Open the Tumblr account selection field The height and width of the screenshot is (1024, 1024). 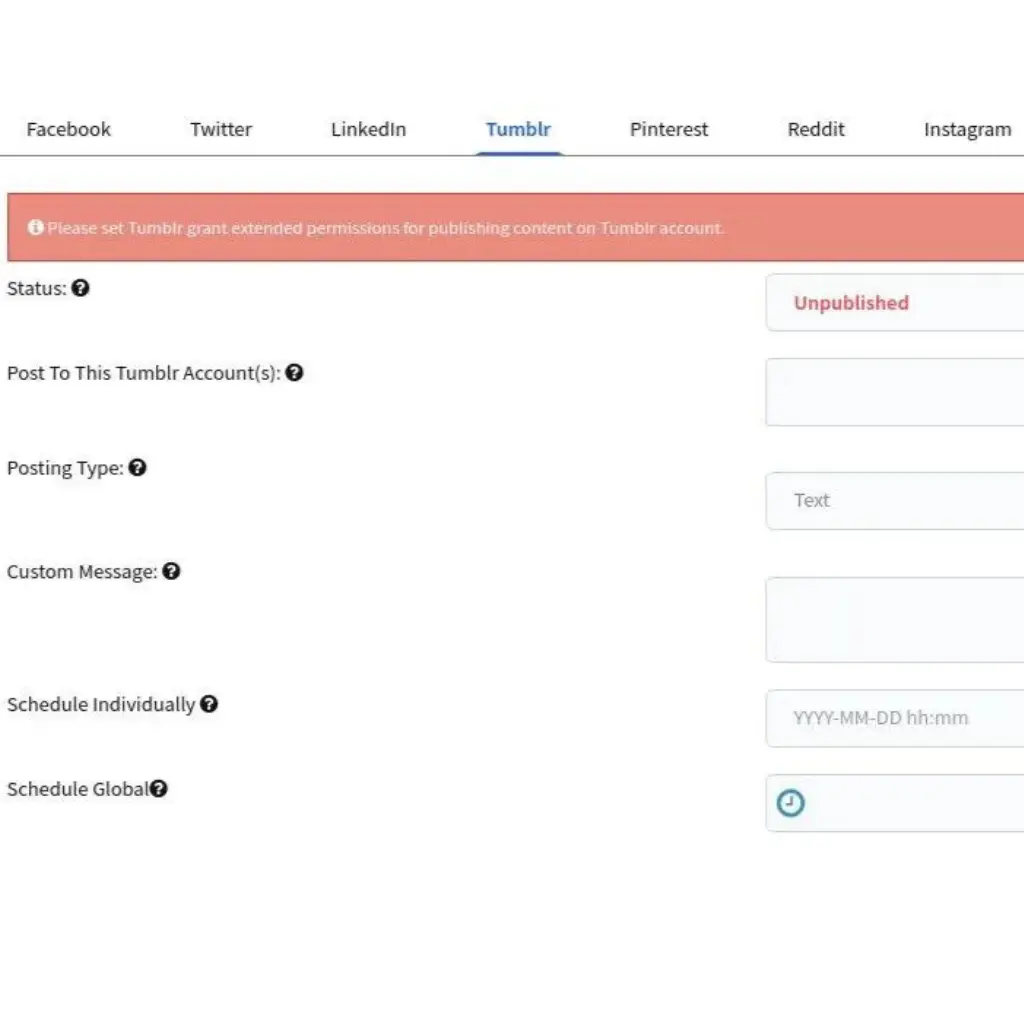pos(894,392)
